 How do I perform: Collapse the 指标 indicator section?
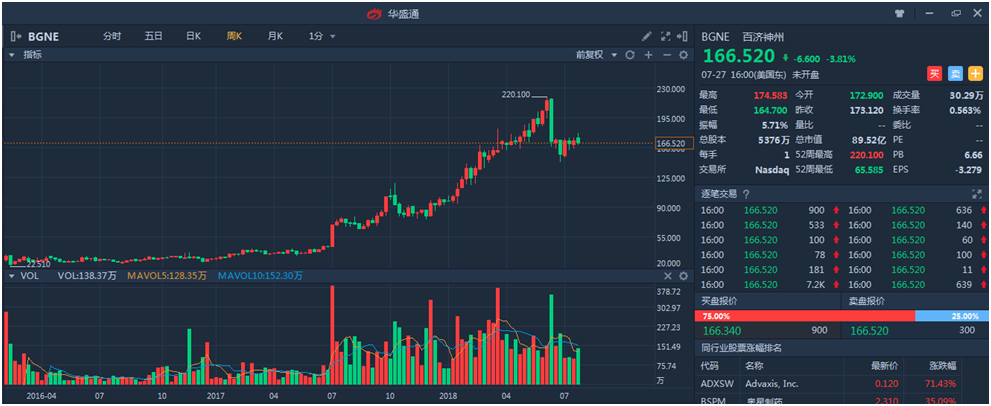pyautogui.click(x=12, y=55)
